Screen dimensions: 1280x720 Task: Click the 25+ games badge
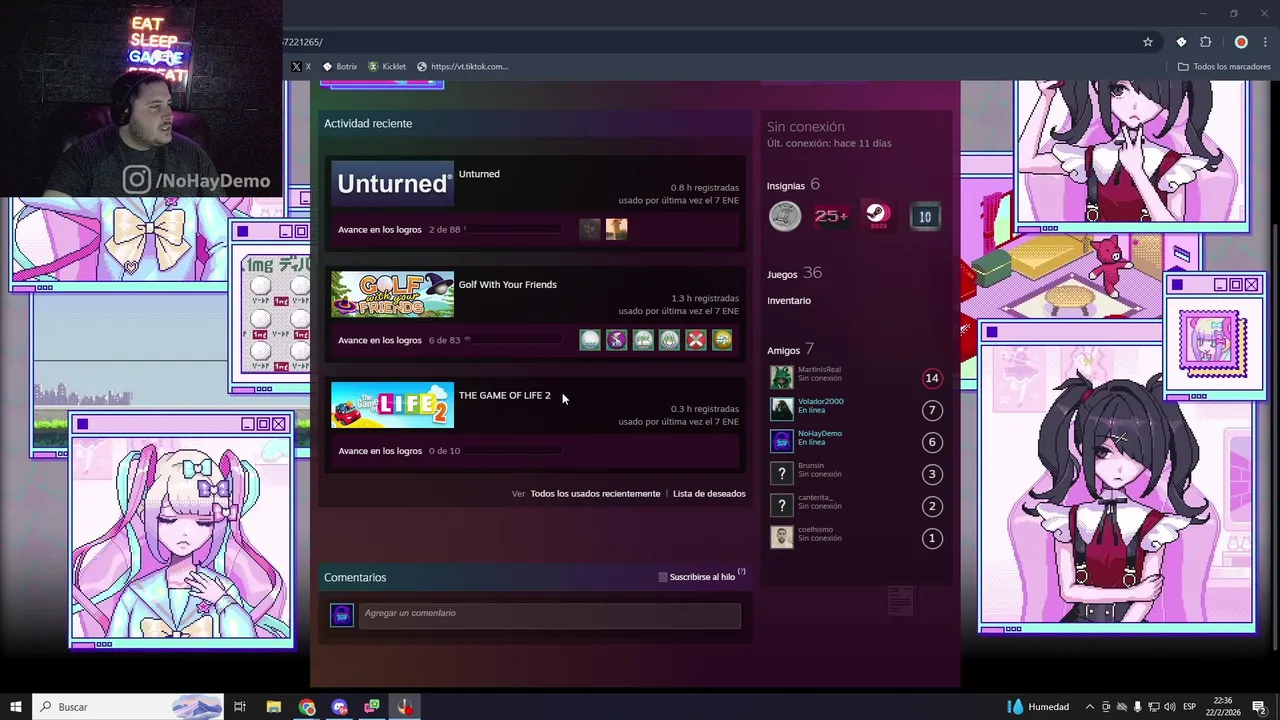[x=831, y=216]
